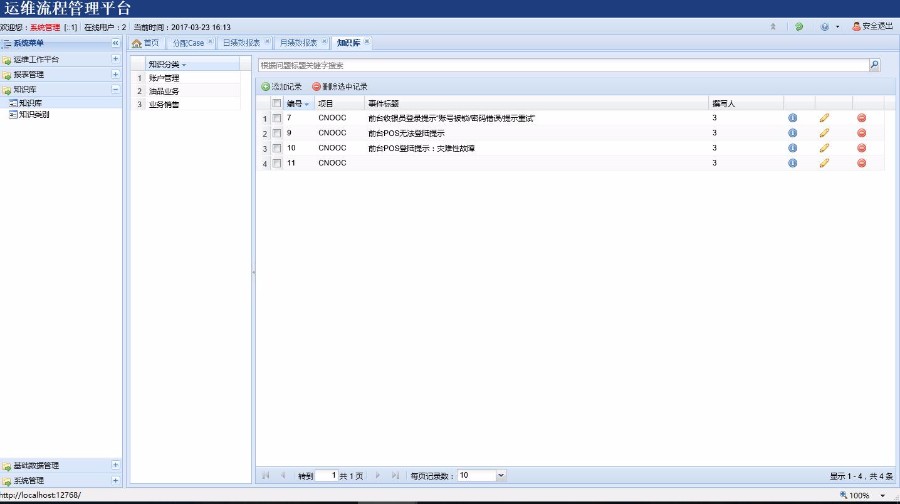Edit record number 11 with pencil icon
This screenshot has width=900, height=504.
(824, 163)
